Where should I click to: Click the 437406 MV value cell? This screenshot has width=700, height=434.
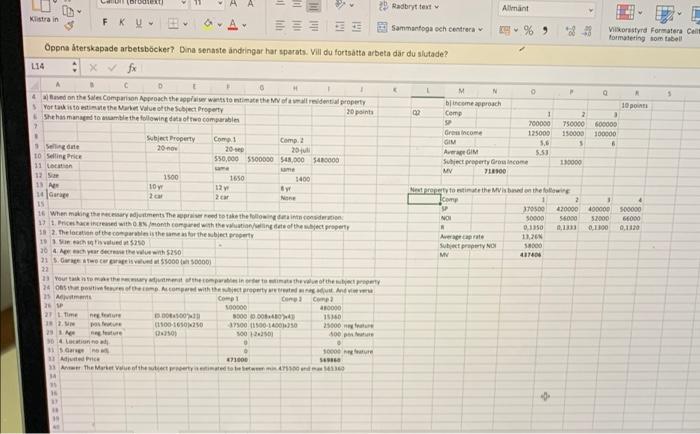pyautogui.click(x=530, y=255)
